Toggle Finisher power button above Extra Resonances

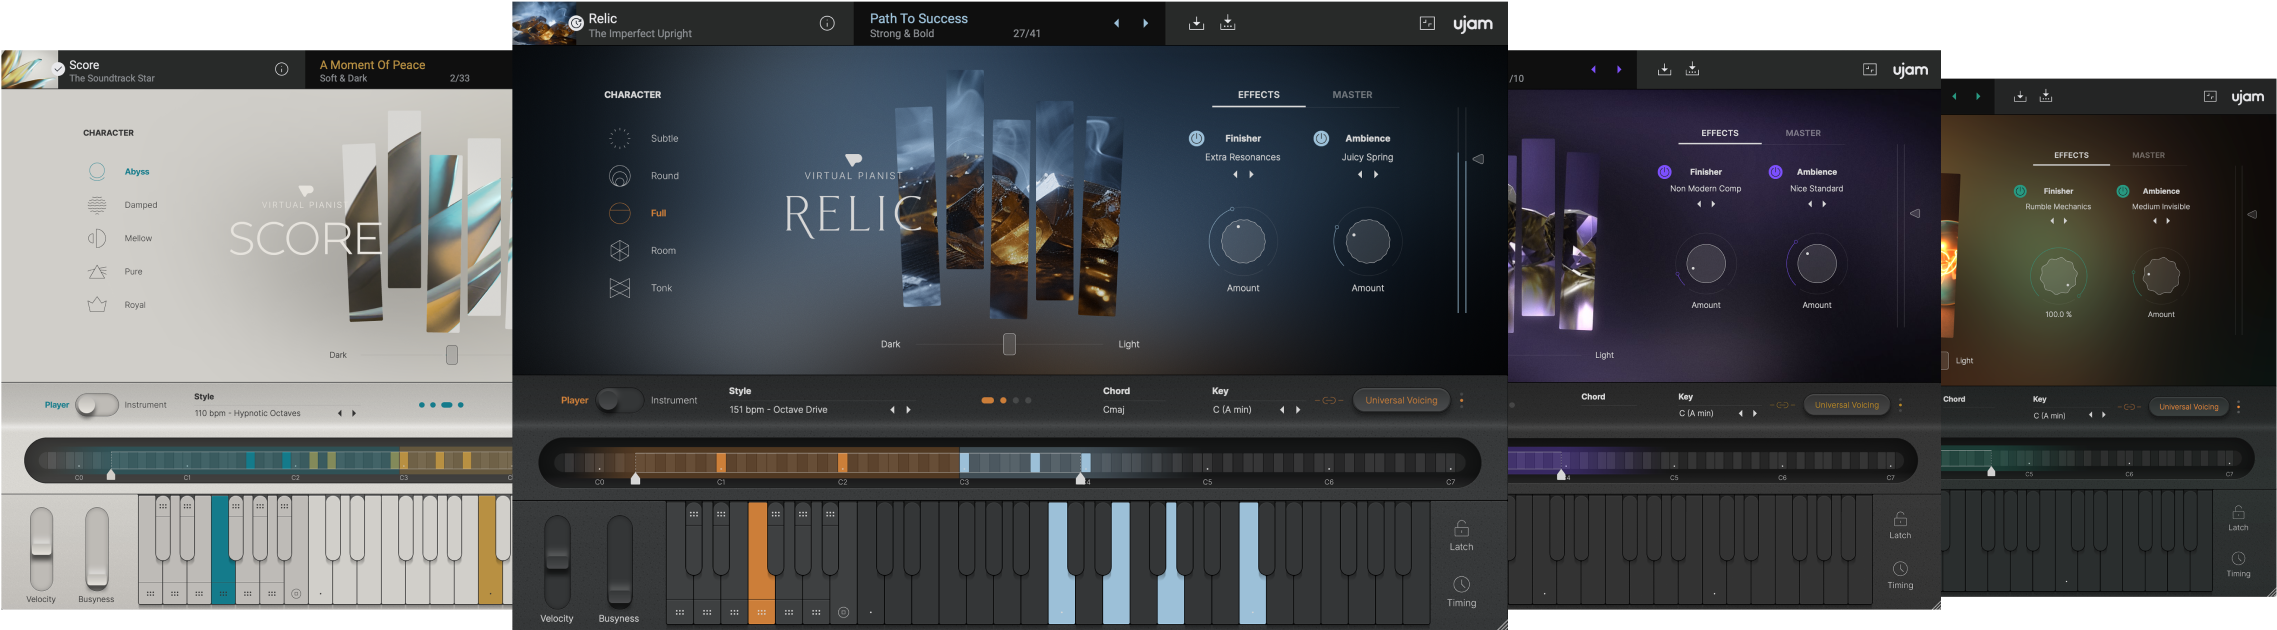click(x=1196, y=138)
